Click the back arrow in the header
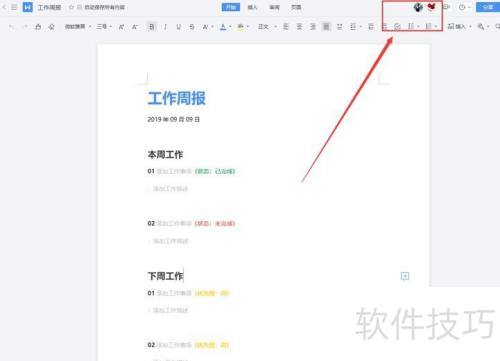This screenshot has width=500, height=361. 4,7
